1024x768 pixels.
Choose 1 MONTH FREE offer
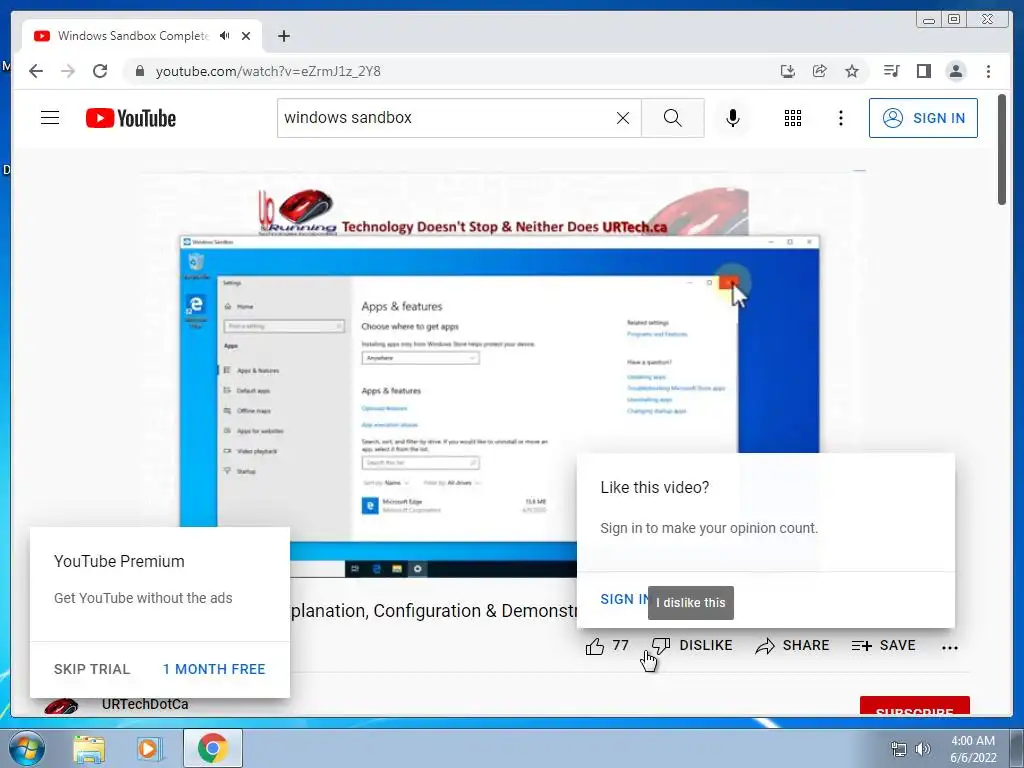[214, 669]
